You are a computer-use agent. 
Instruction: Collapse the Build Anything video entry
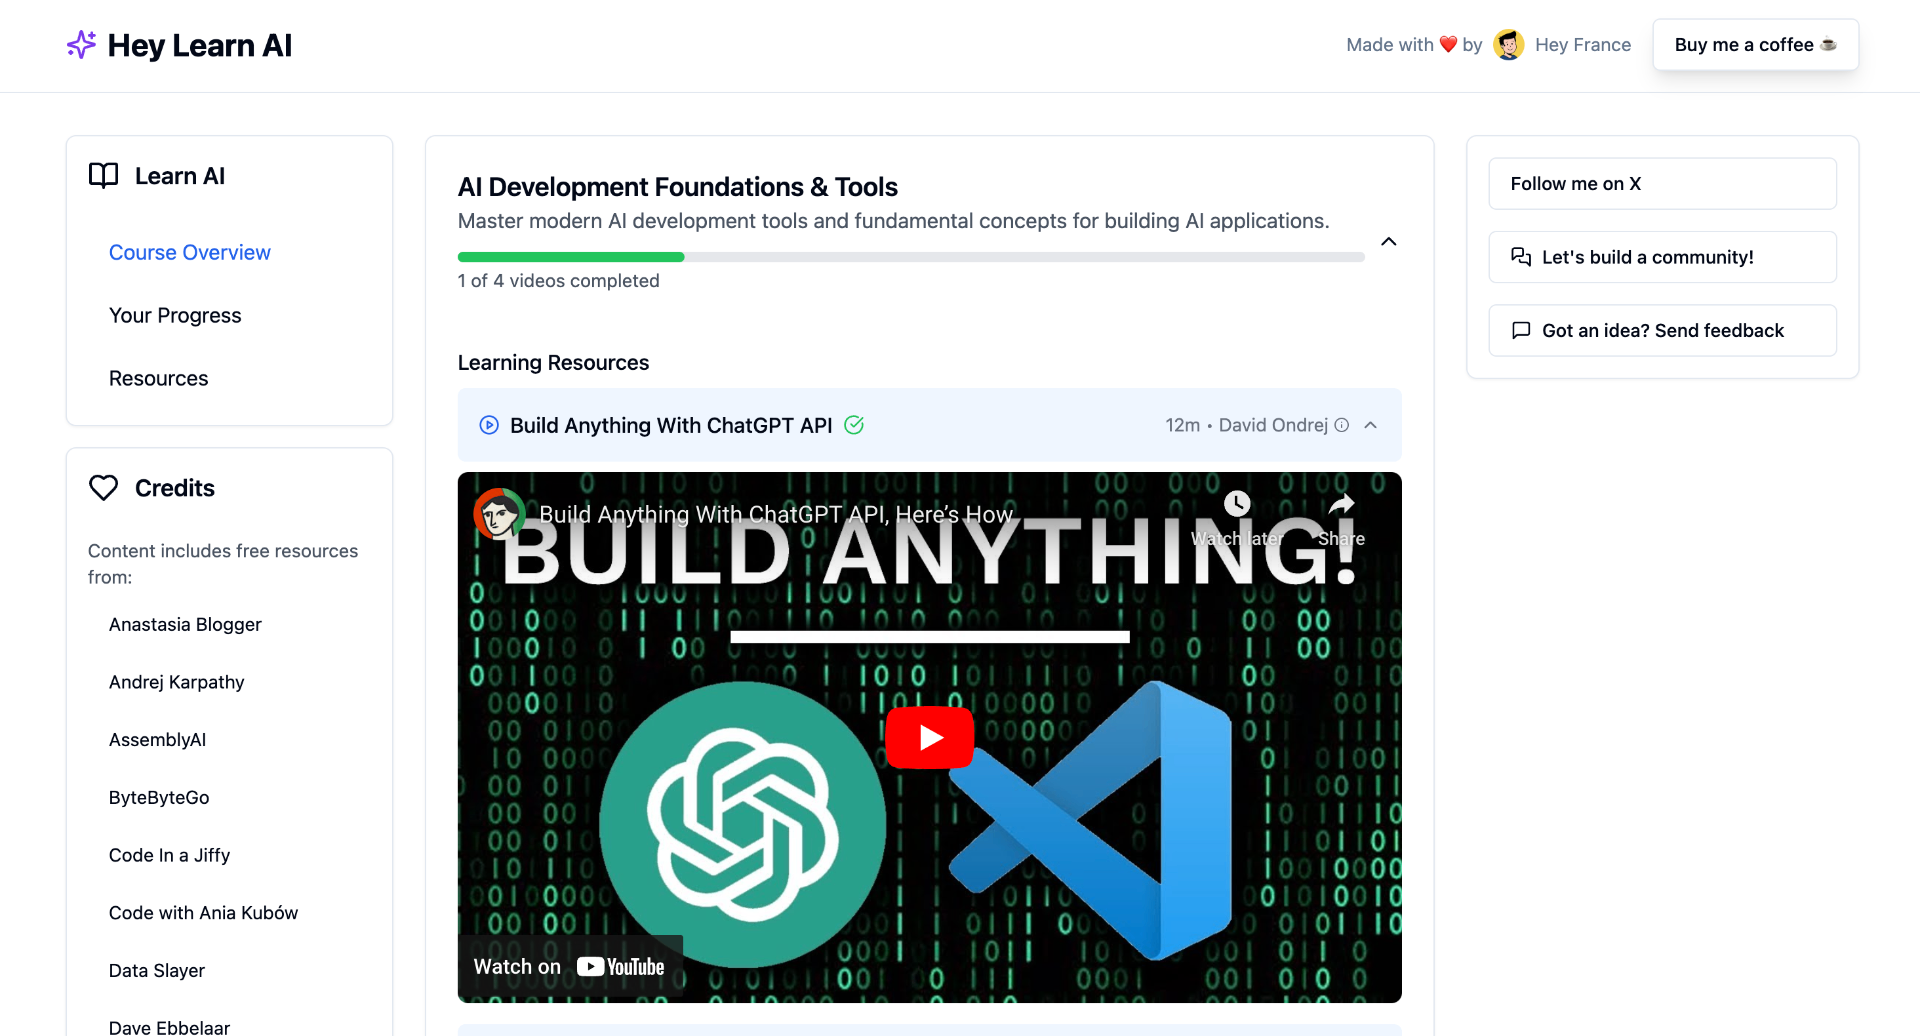click(x=1371, y=425)
